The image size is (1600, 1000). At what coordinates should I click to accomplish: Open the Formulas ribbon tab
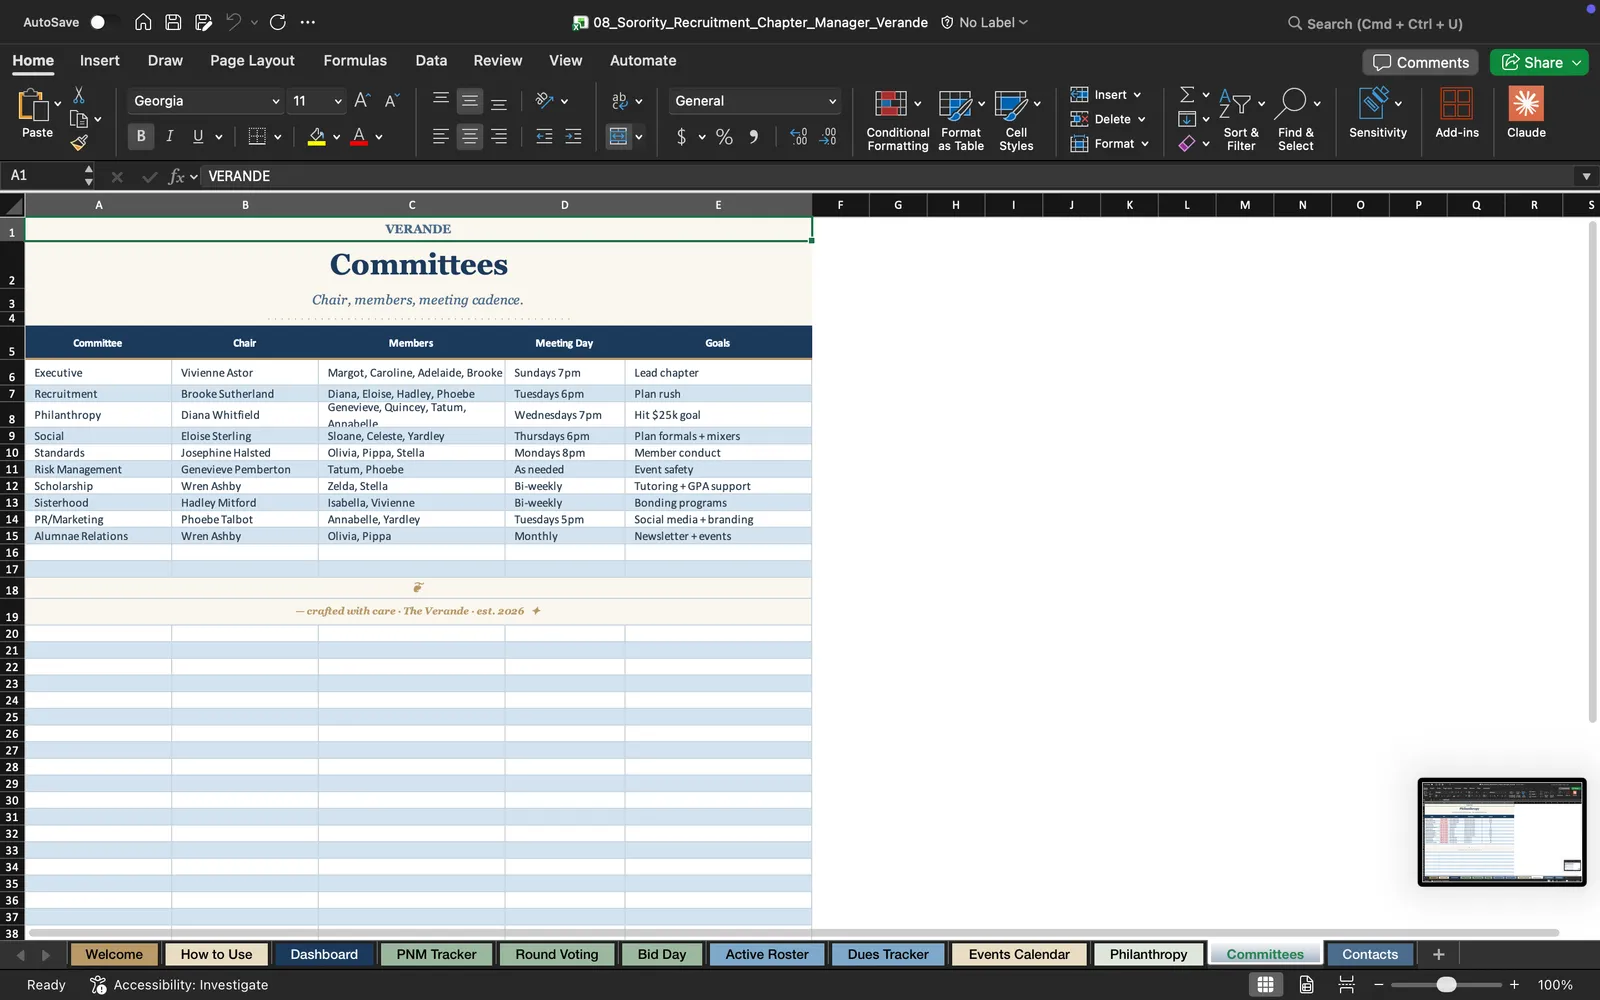pos(355,60)
